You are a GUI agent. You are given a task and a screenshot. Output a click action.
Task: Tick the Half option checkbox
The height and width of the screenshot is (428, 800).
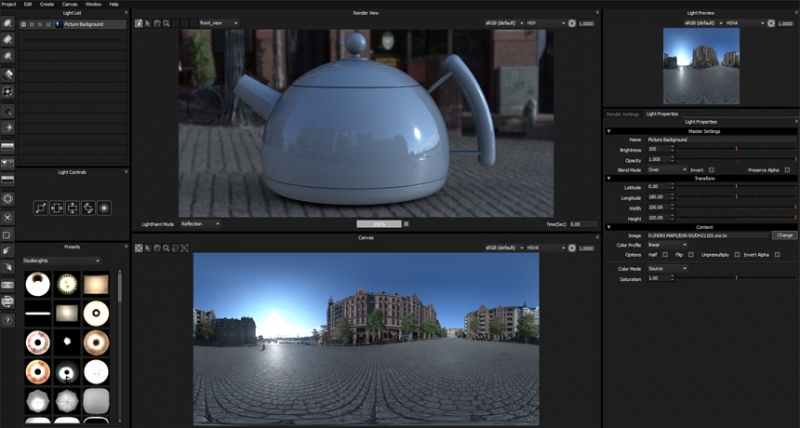coord(665,255)
